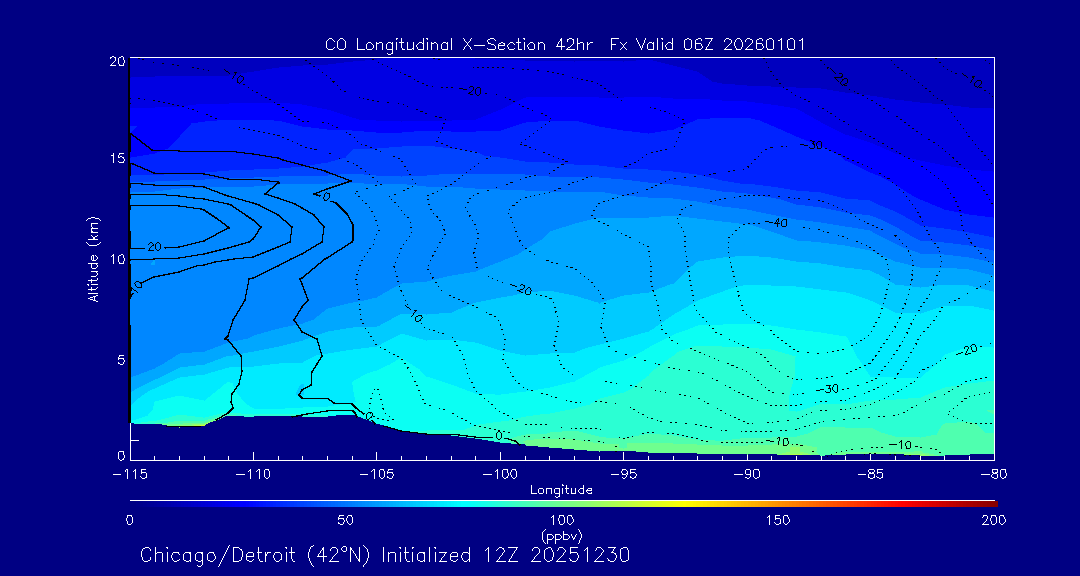Click the longitude tick label "-90"

pyautogui.click(x=747, y=475)
